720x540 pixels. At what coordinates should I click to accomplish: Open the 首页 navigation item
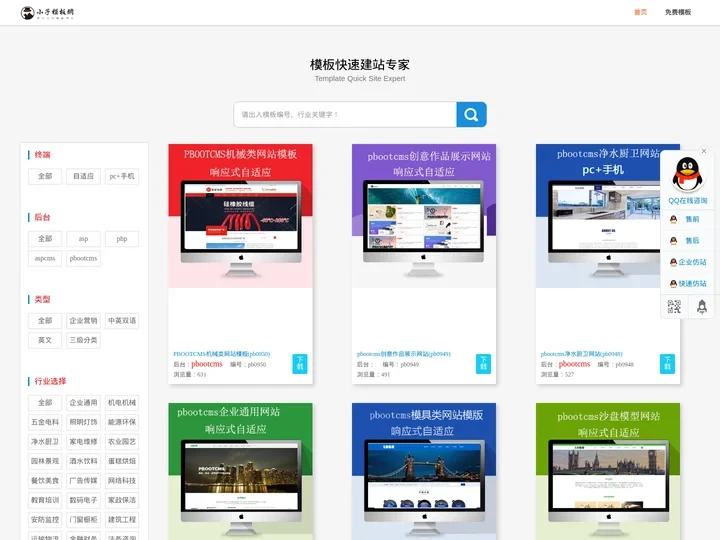coord(641,12)
